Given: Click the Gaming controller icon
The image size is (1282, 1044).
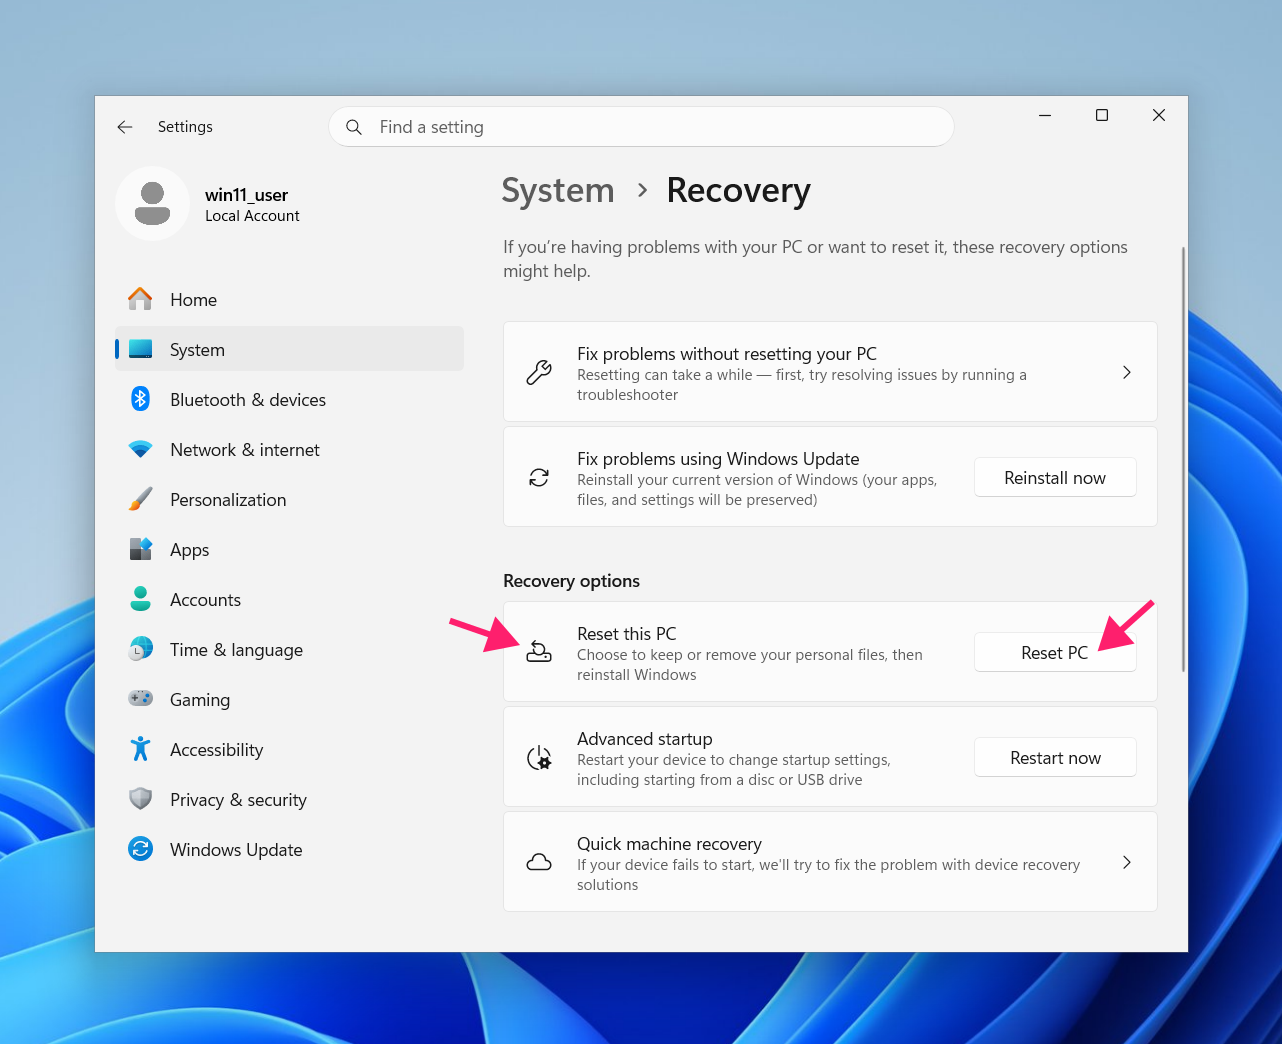Looking at the screenshot, I should (141, 699).
